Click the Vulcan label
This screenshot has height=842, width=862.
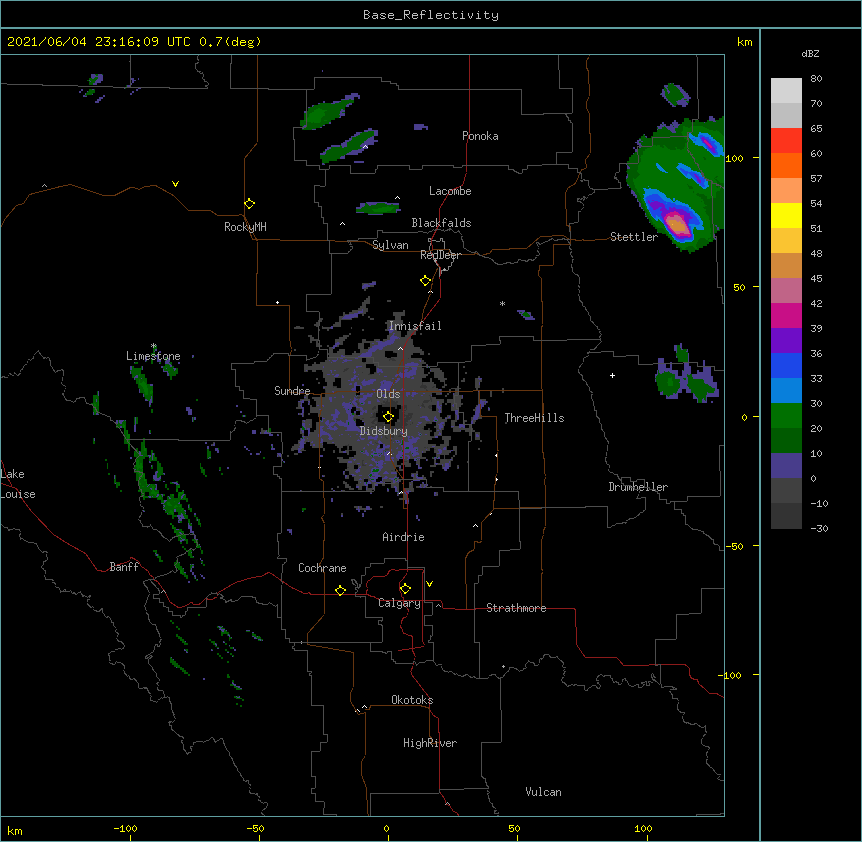coord(543,792)
